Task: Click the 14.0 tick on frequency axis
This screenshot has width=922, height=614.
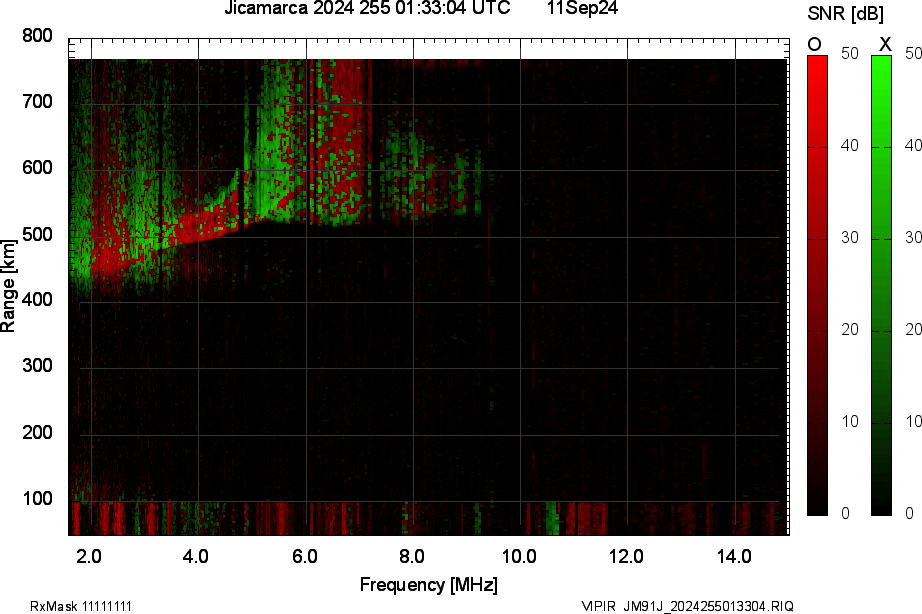Action: click(x=734, y=556)
